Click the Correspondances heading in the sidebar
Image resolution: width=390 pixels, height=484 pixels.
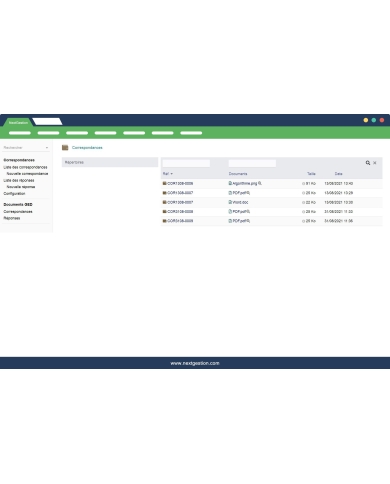click(19, 160)
